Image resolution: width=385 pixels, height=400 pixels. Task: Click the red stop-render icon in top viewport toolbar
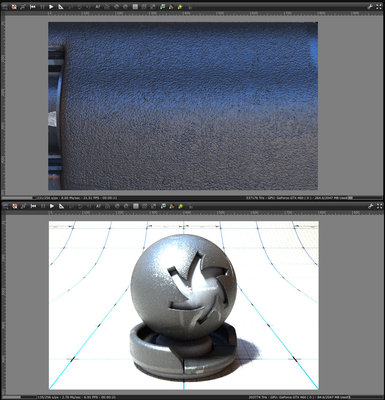click(x=14, y=6)
